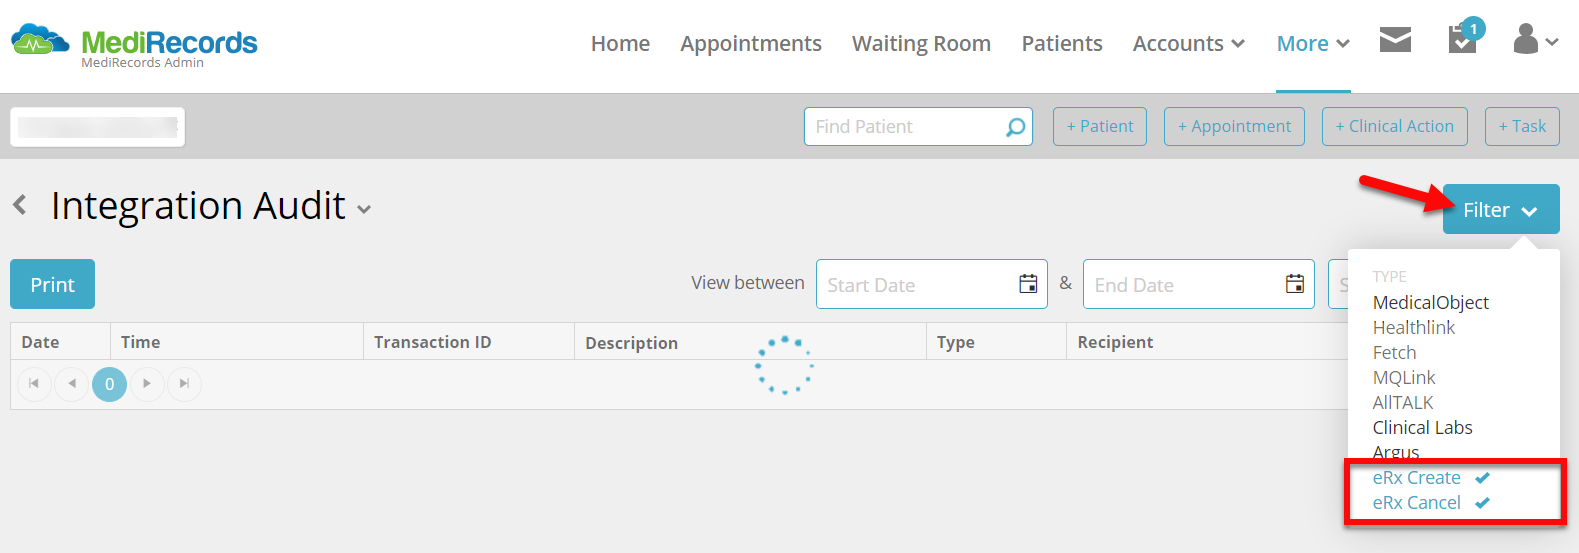Open the More navigation menu
1579x553 pixels.
pos(1313,44)
